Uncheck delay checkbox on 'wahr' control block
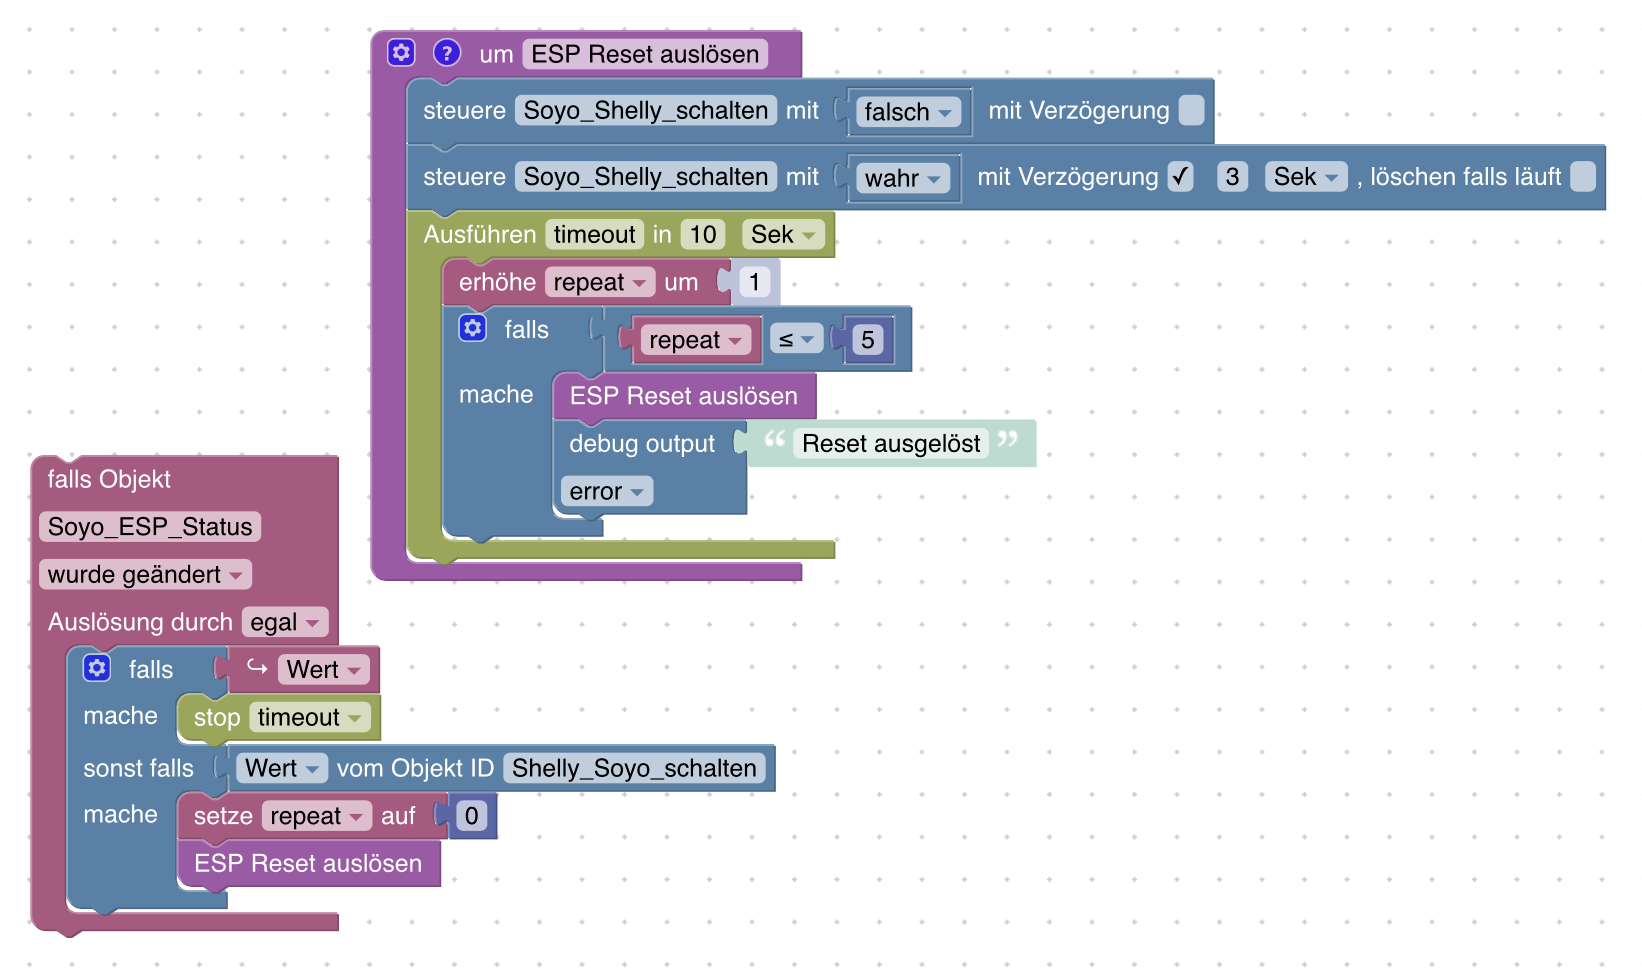Image resolution: width=1642 pixels, height=972 pixels. [1181, 177]
